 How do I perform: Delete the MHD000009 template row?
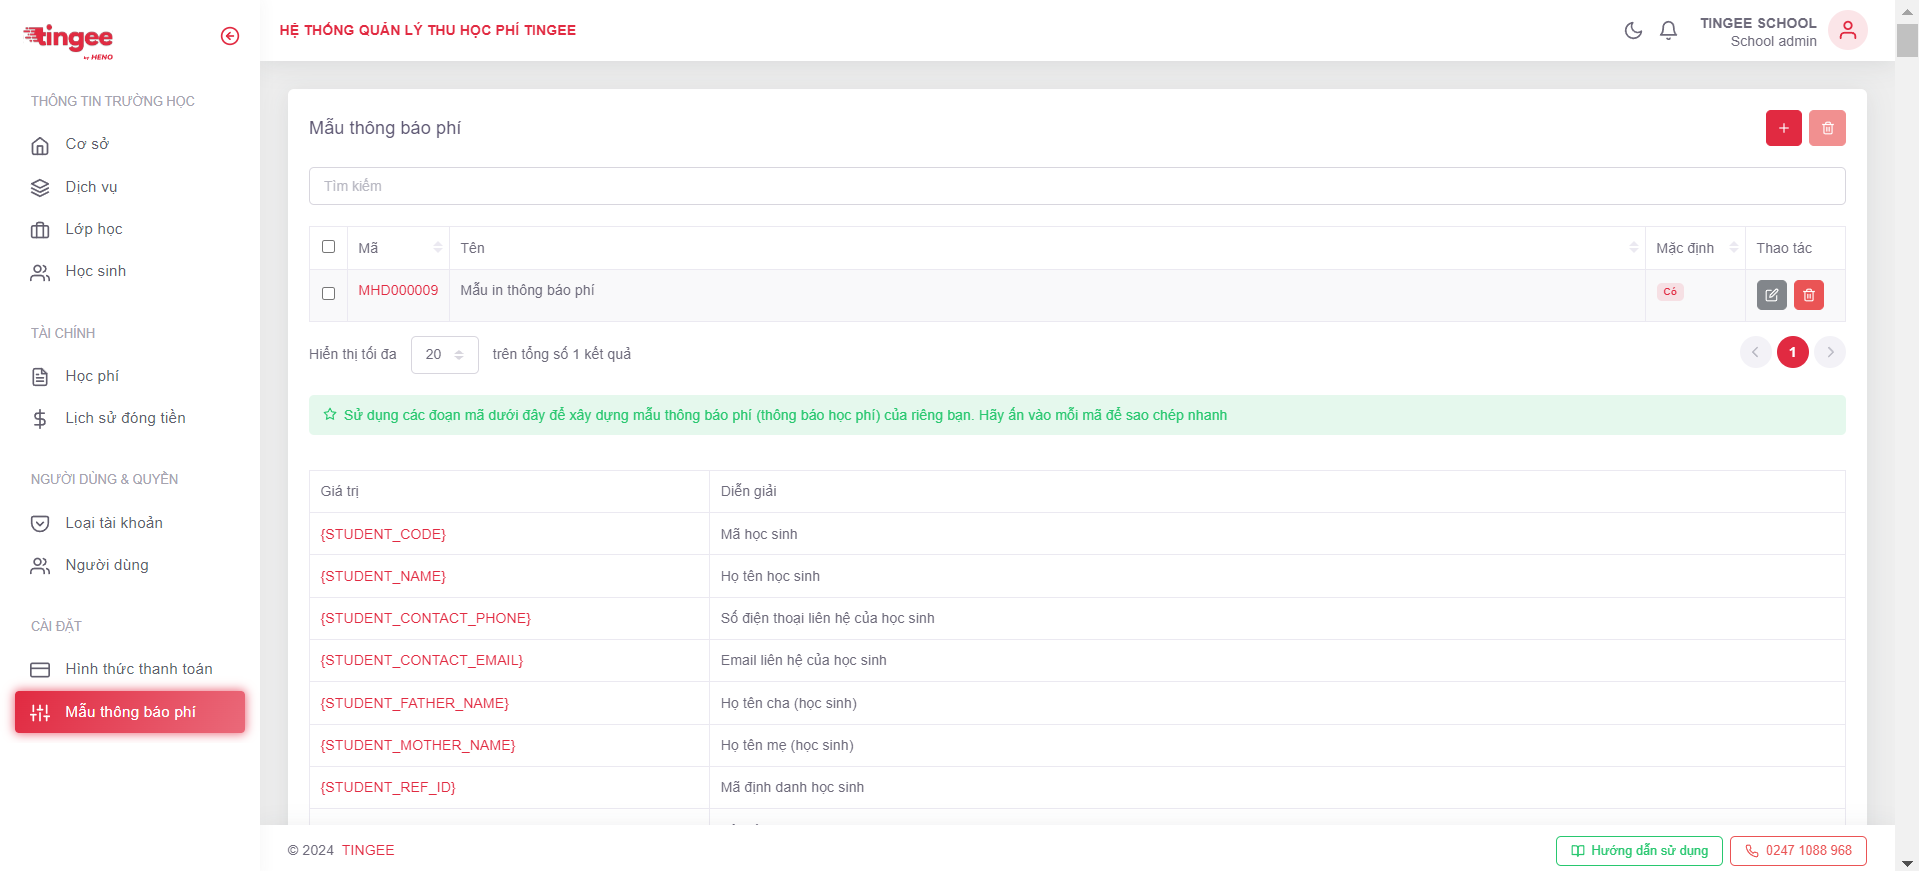click(x=1809, y=295)
